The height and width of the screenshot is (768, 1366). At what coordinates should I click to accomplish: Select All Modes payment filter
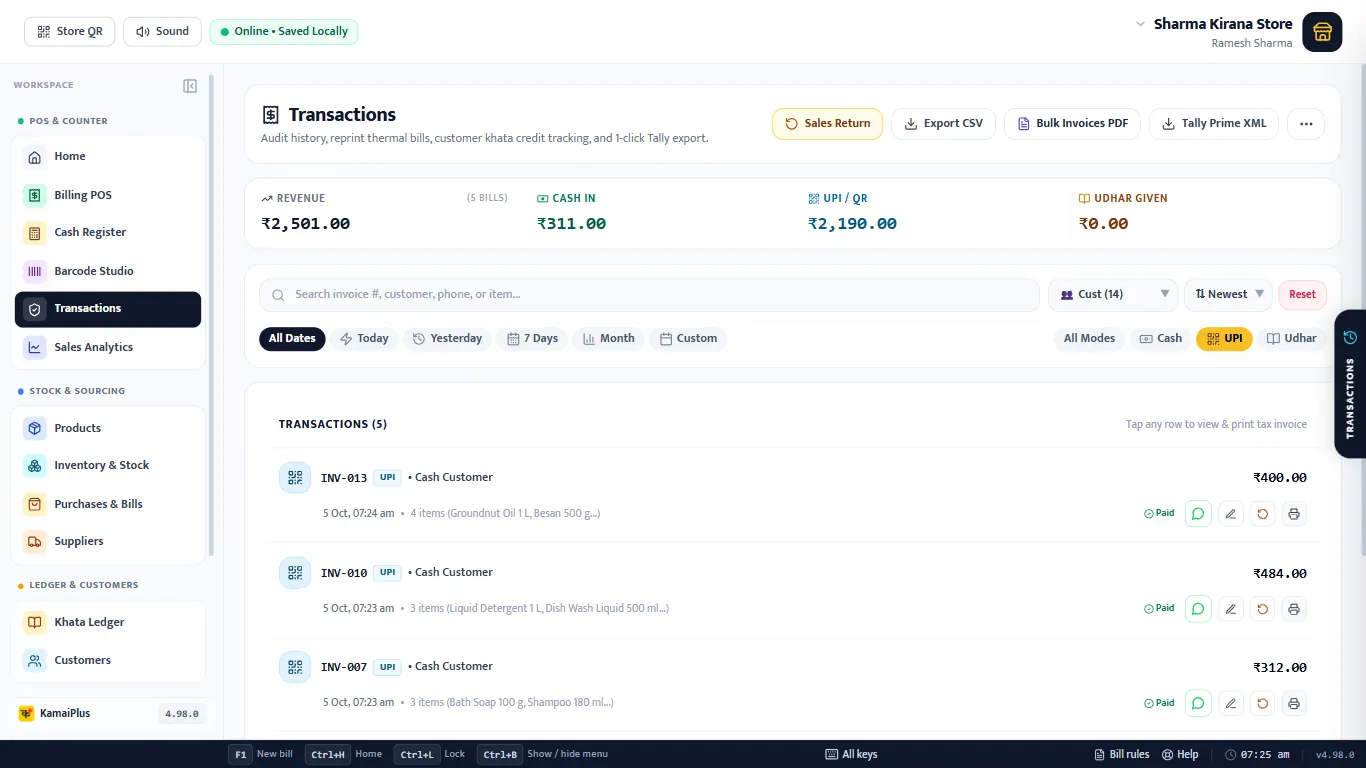(x=1089, y=339)
